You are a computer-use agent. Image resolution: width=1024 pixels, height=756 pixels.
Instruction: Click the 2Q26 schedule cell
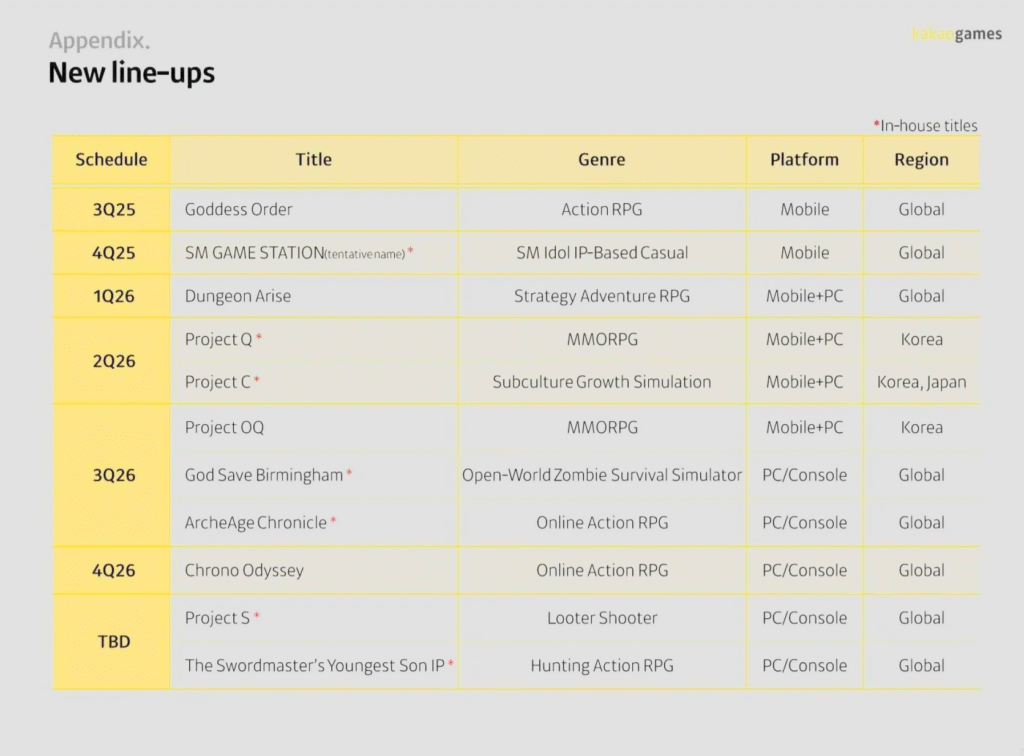[114, 361]
